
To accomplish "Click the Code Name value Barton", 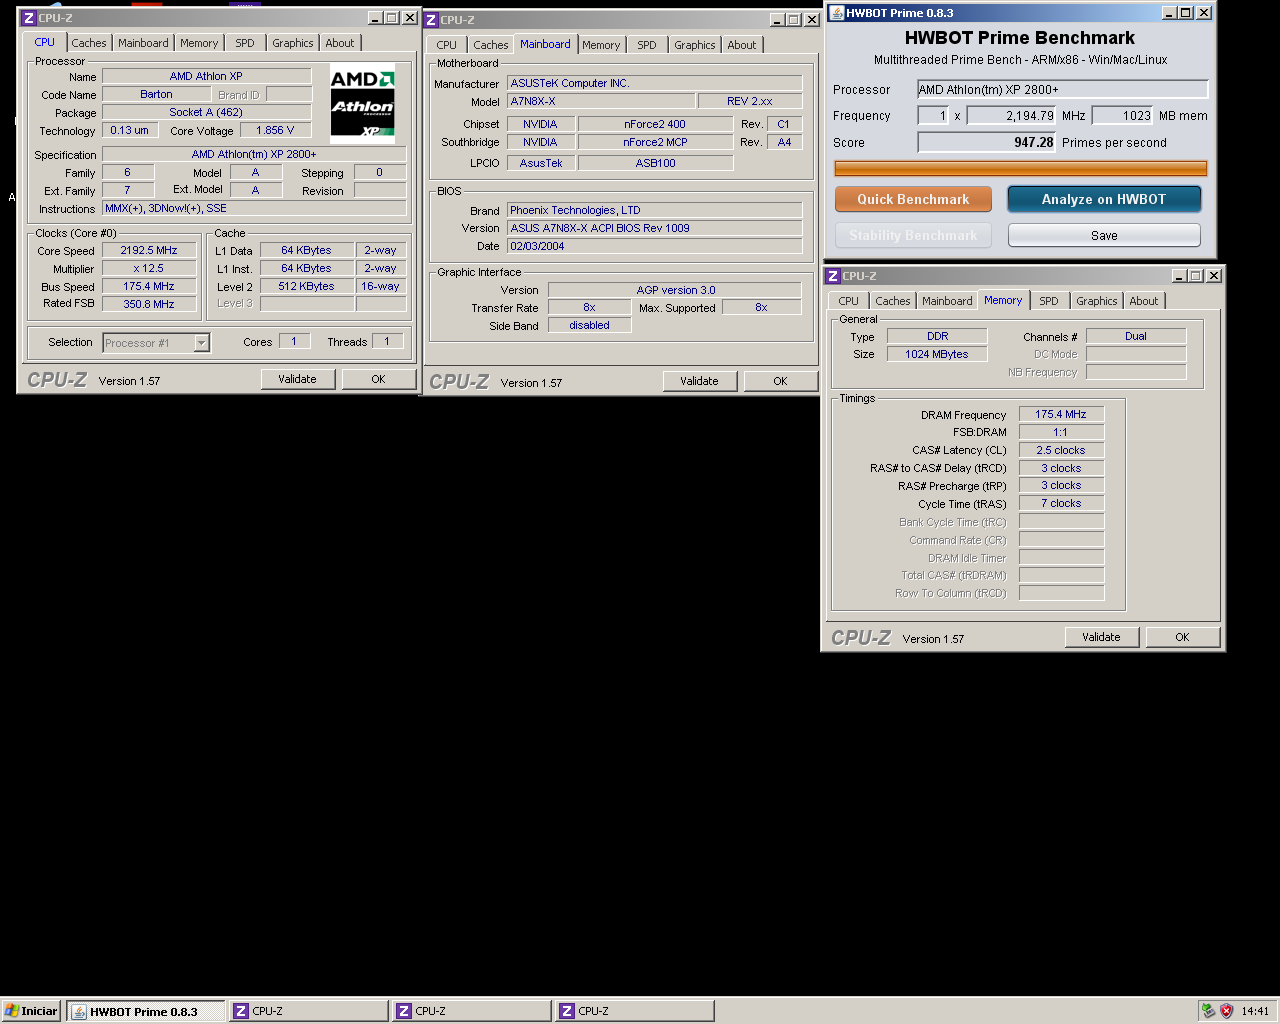I will click(x=156, y=94).
